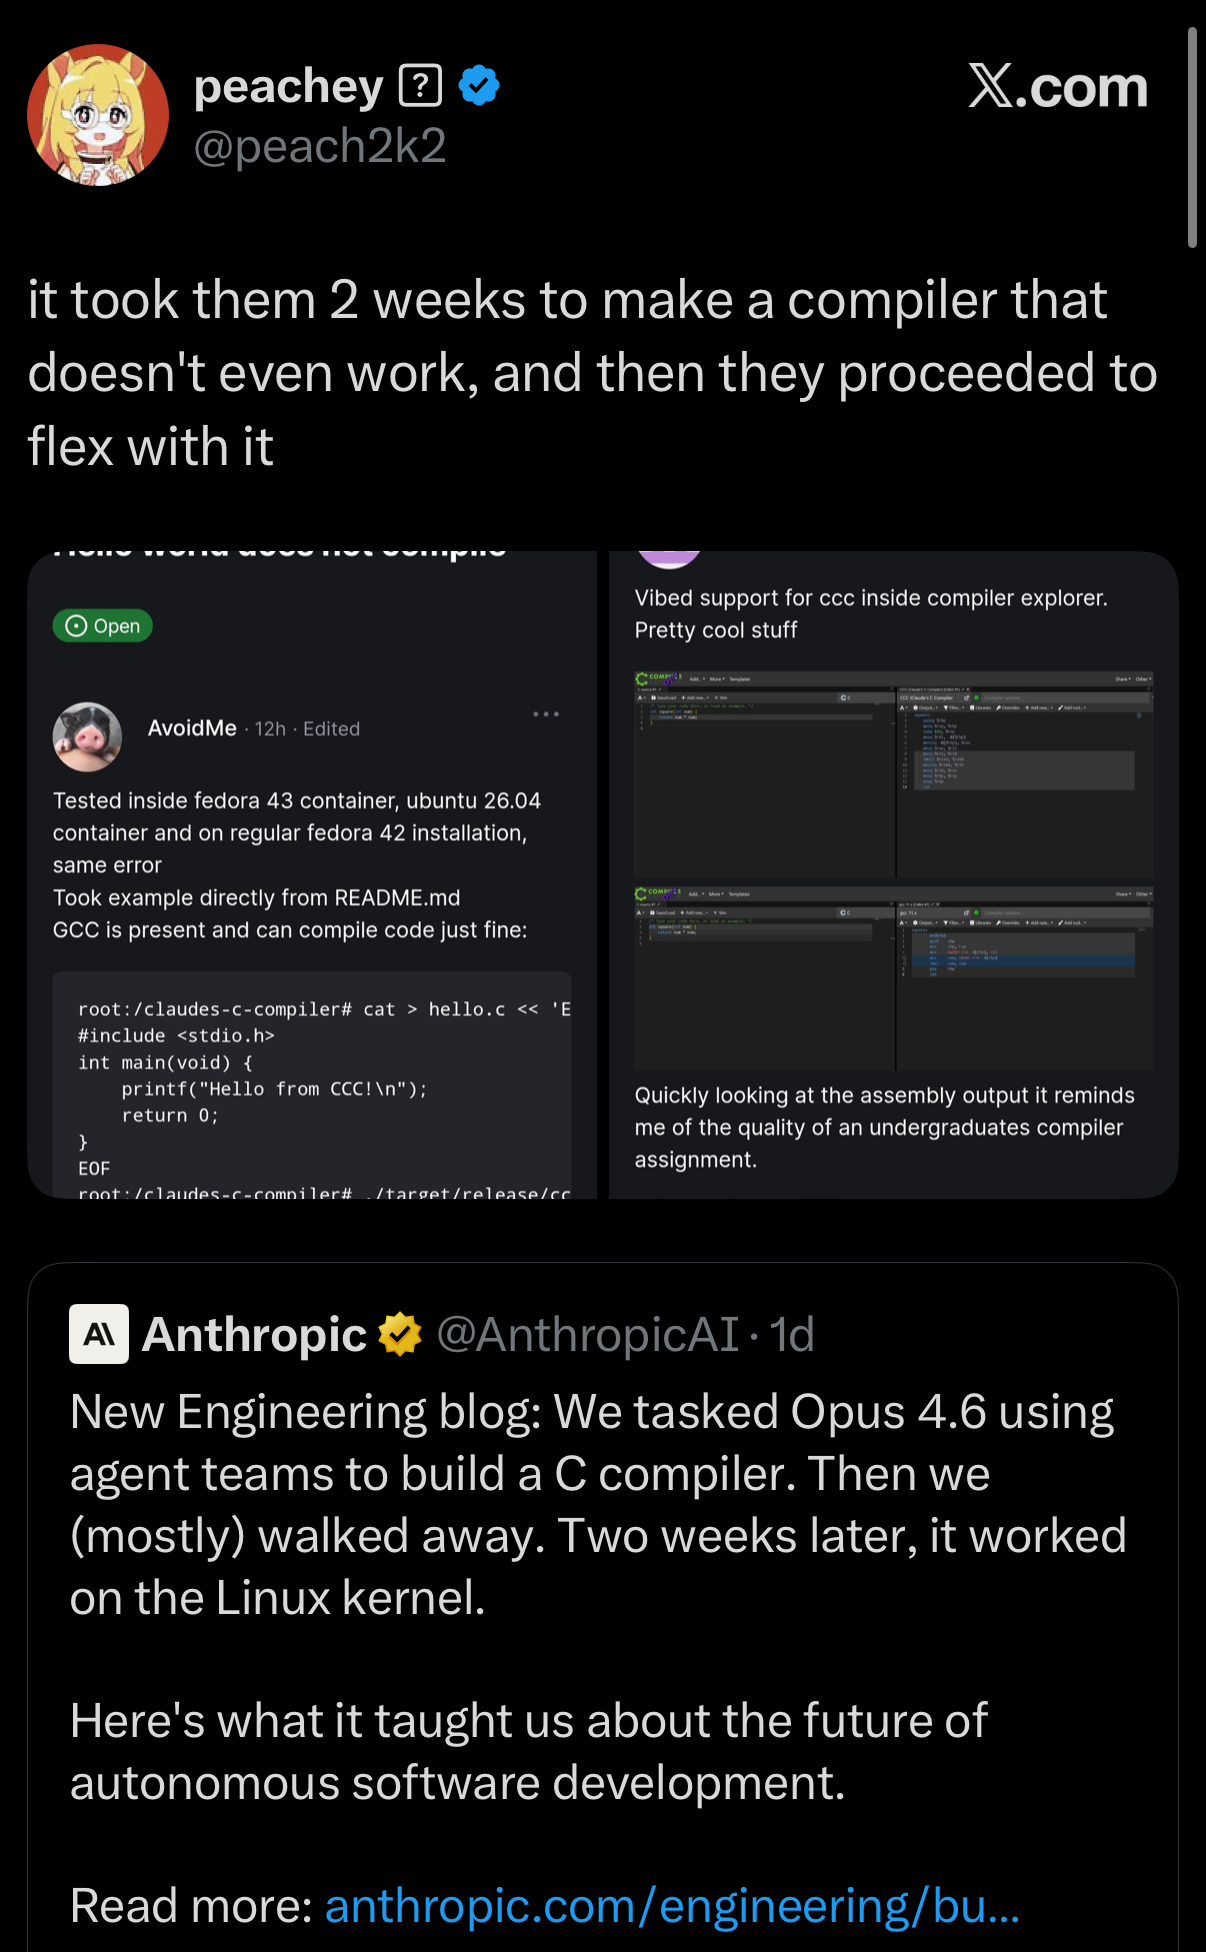The height and width of the screenshot is (1952, 1206).
Task: Open the three-dot menu on AvoidMe's comment
Action: [x=546, y=714]
